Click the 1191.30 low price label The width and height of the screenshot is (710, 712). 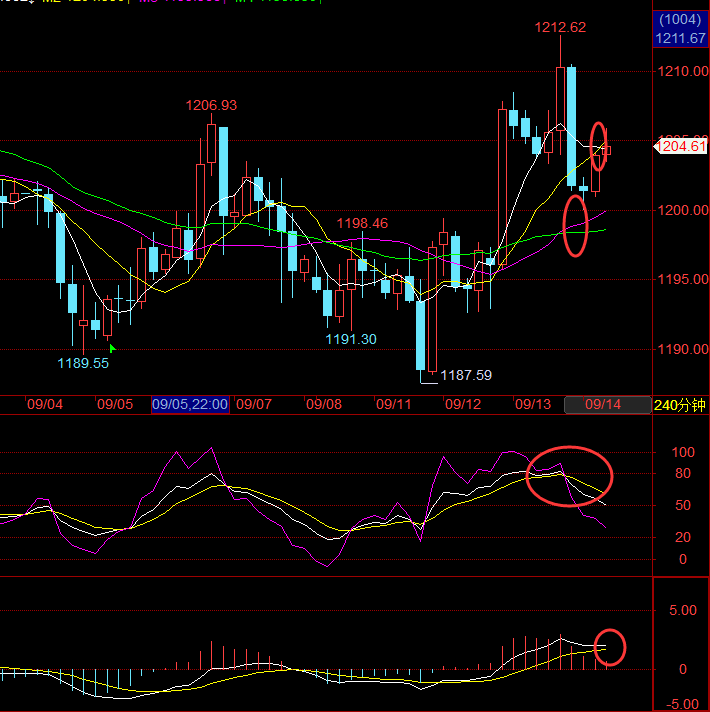click(351, 339)
